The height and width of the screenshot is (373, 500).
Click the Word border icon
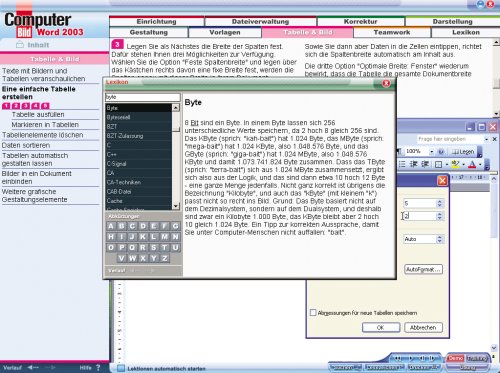point(438,164)
